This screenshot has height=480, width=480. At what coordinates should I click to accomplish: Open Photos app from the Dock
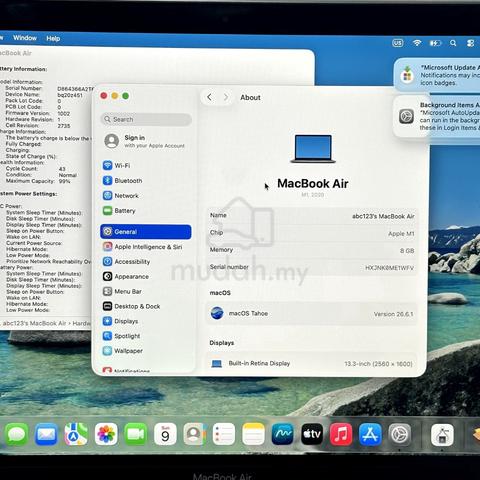[x=106, y=434]
